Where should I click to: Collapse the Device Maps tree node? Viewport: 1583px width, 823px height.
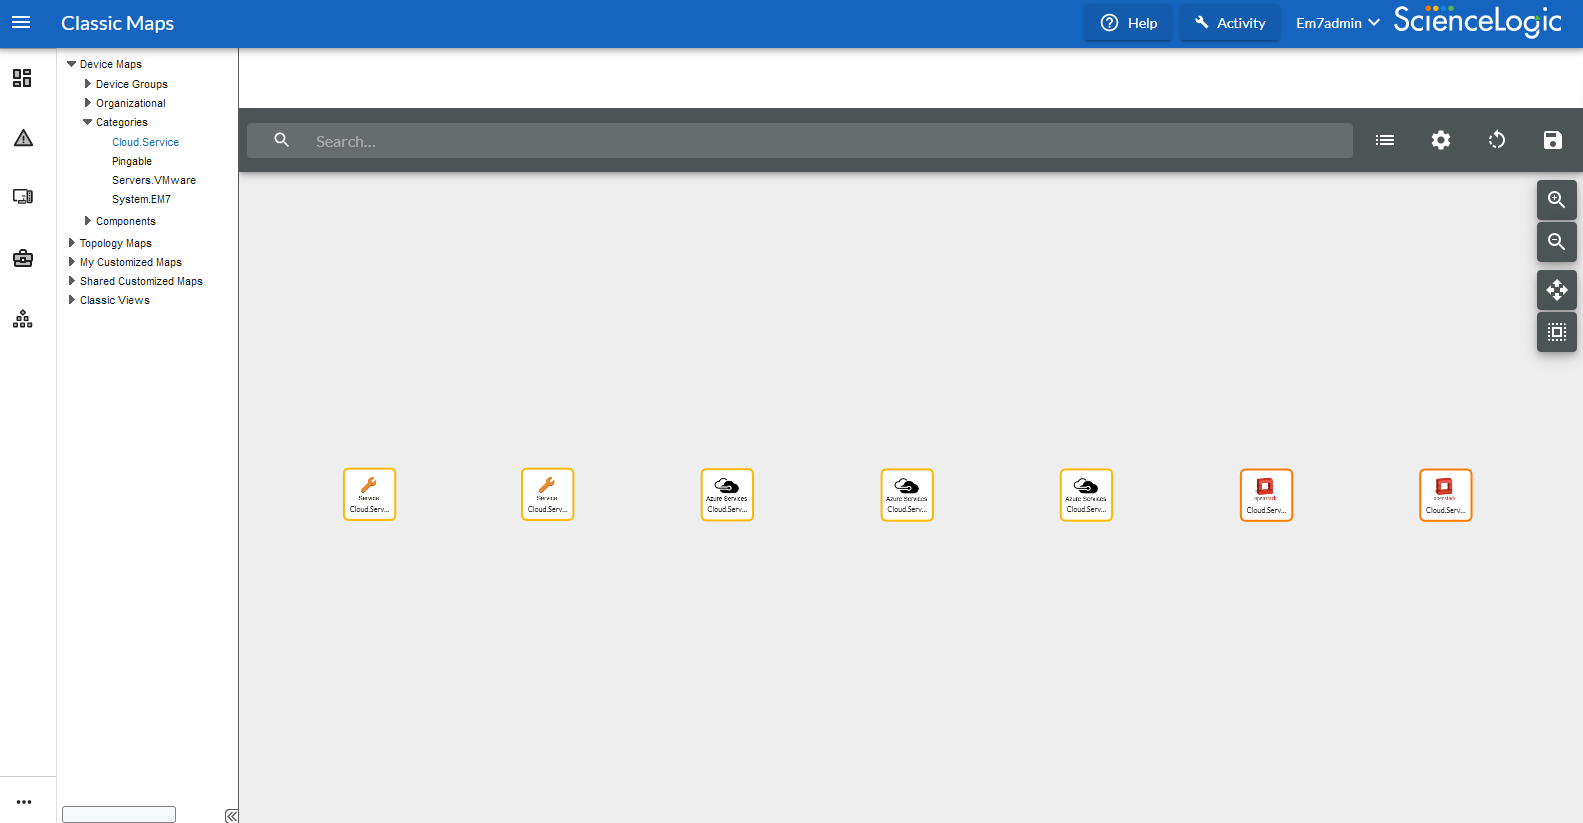point(71,64)
